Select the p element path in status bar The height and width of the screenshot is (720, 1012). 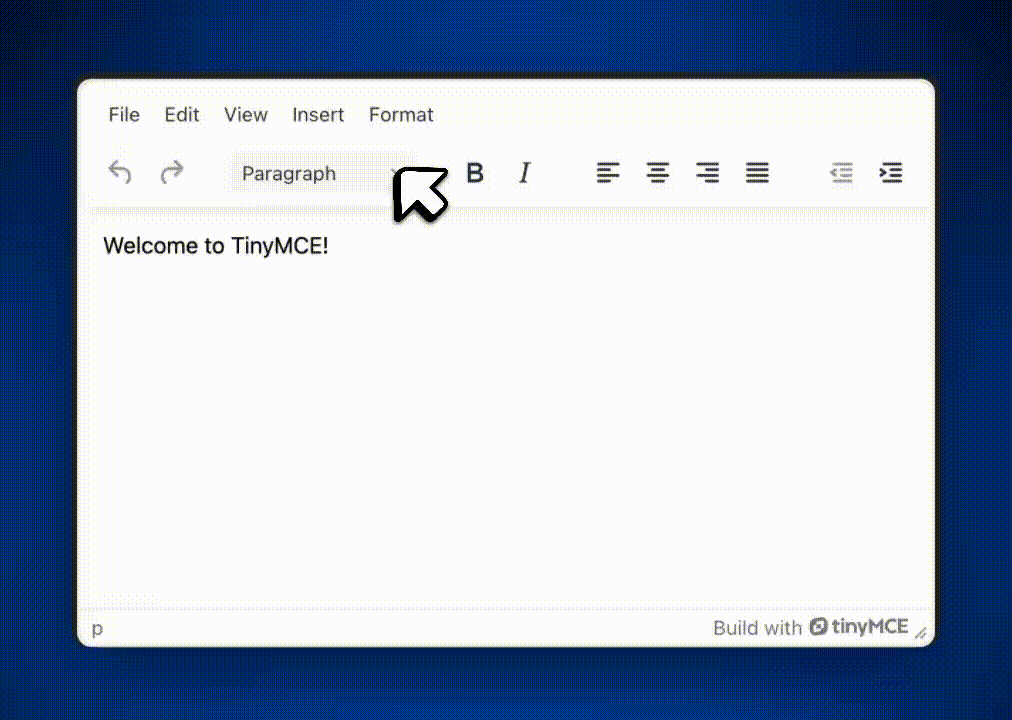coord(97,628)
